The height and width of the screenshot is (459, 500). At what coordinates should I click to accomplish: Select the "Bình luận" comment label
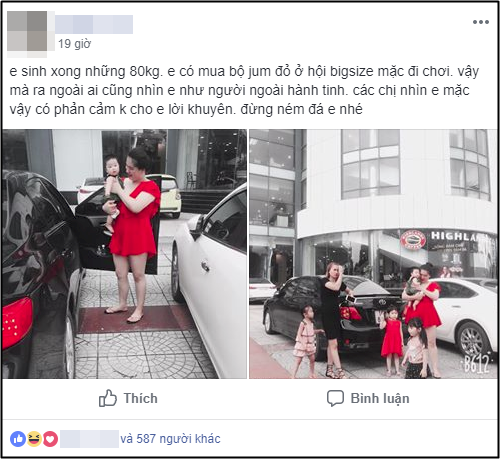click(x=380, y=398)
